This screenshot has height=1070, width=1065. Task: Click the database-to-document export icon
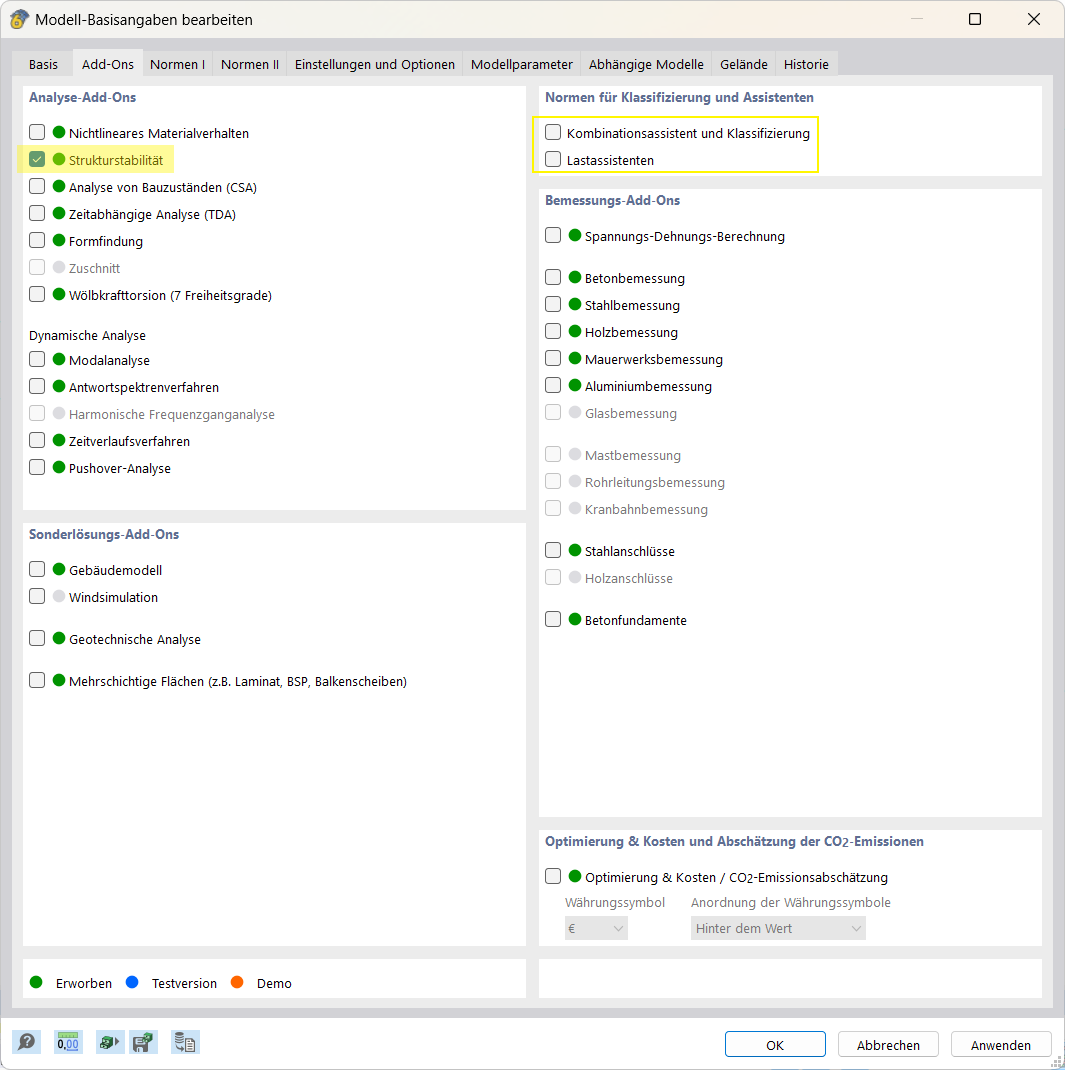pyautogui.click(x=185, y=1042)
